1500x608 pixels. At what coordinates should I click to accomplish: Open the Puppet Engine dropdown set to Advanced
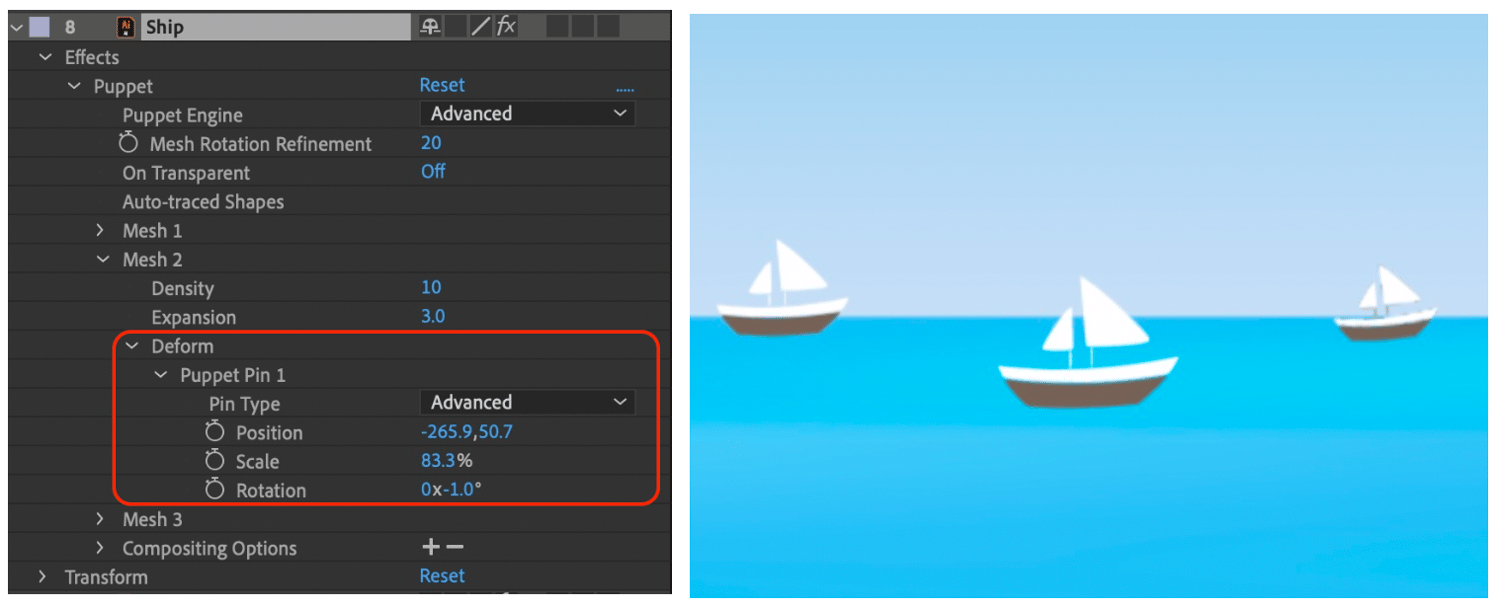pos(527,113)
